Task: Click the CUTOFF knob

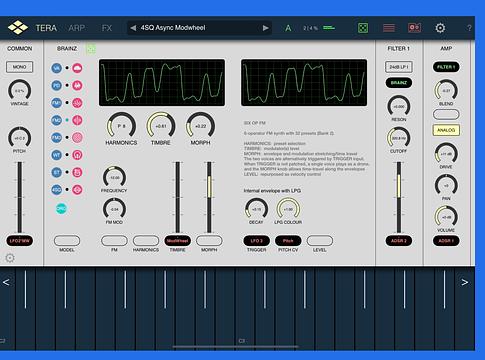Action: [x=399, y=138]
